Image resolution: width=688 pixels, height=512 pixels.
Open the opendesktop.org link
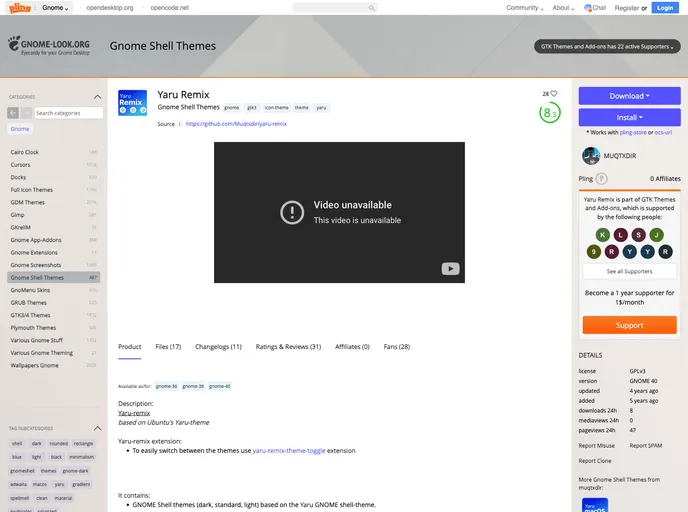point(110,7)
